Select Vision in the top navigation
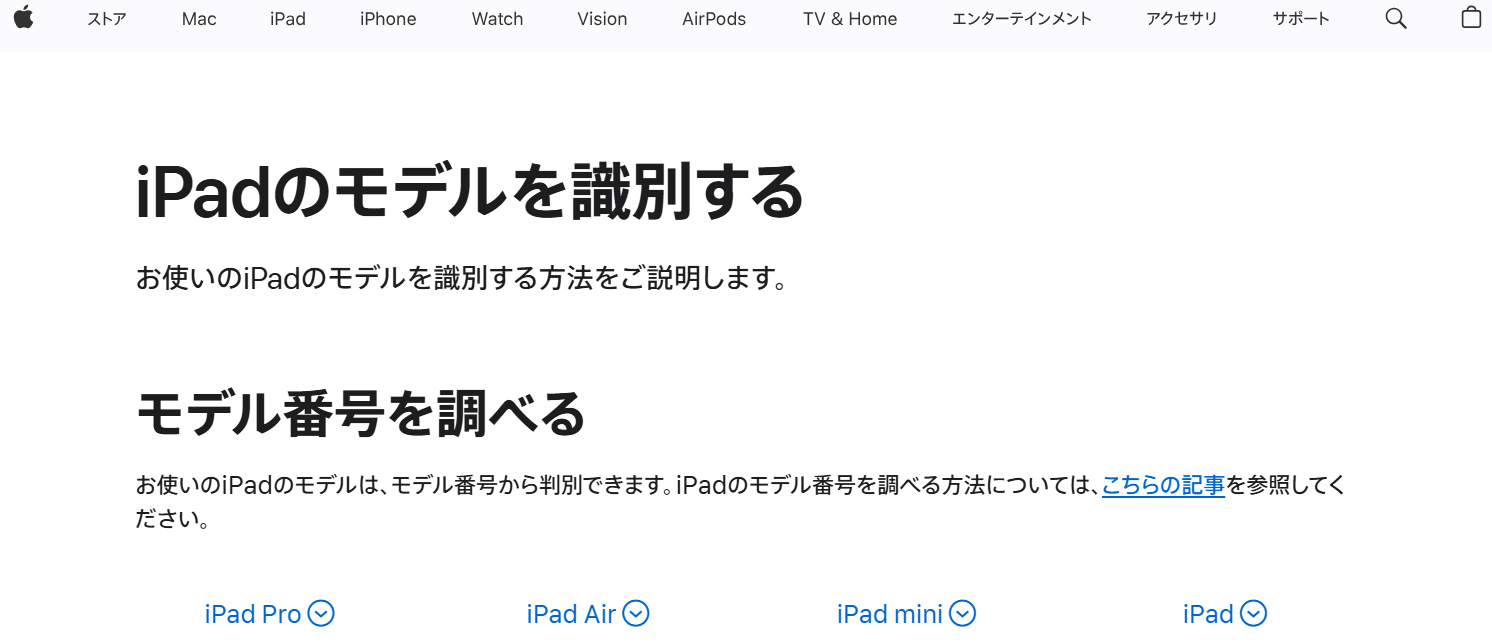This screenshot has height=643, width=1492. (602, 19)
